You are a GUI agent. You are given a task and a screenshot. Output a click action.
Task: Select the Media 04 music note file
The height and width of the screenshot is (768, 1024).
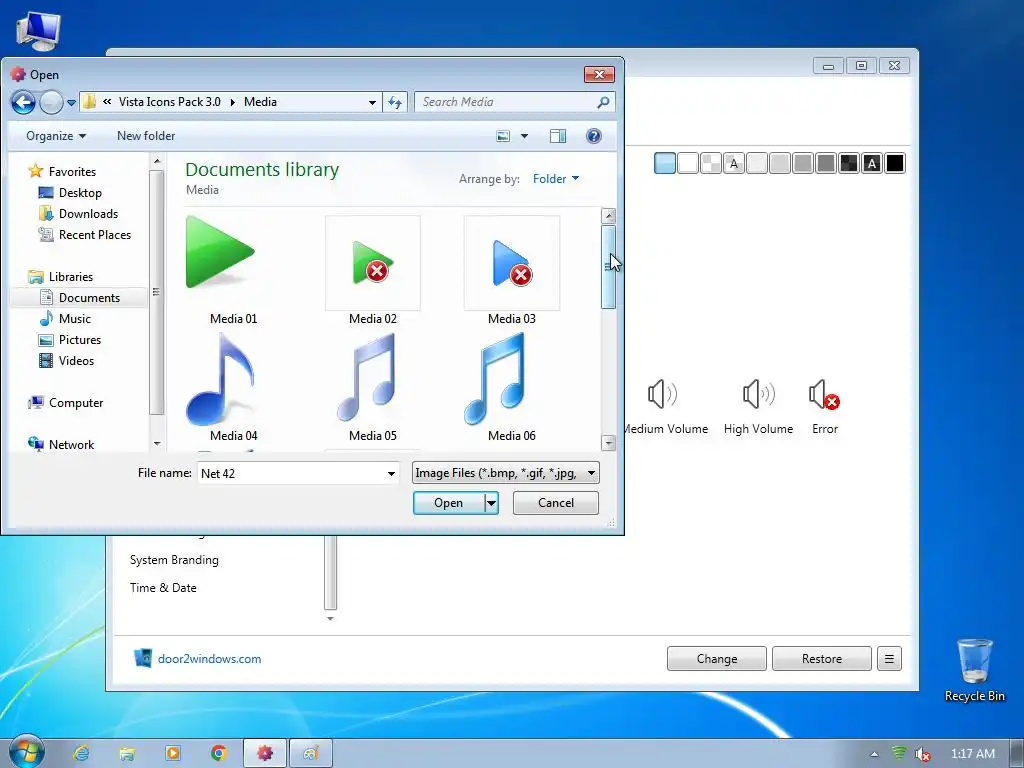click(220, 379)
